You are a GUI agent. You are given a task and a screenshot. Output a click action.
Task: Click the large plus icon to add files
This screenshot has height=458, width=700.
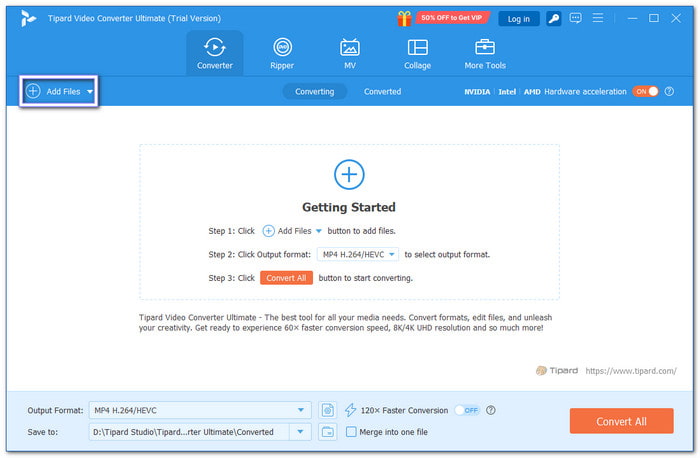(x=349, y=175)
